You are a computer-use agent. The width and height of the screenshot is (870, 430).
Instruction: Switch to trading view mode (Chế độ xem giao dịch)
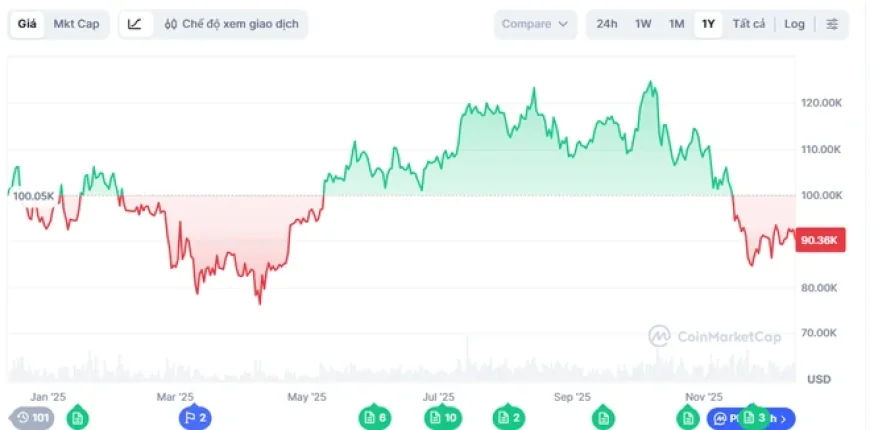231,24
